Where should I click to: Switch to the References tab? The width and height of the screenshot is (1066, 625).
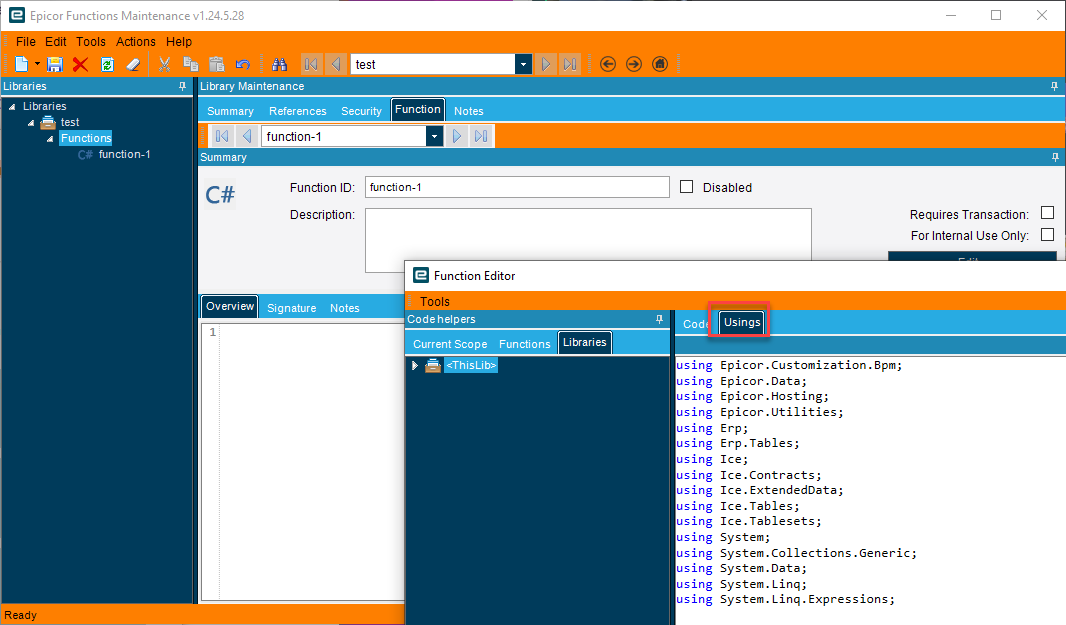(297, 111)
